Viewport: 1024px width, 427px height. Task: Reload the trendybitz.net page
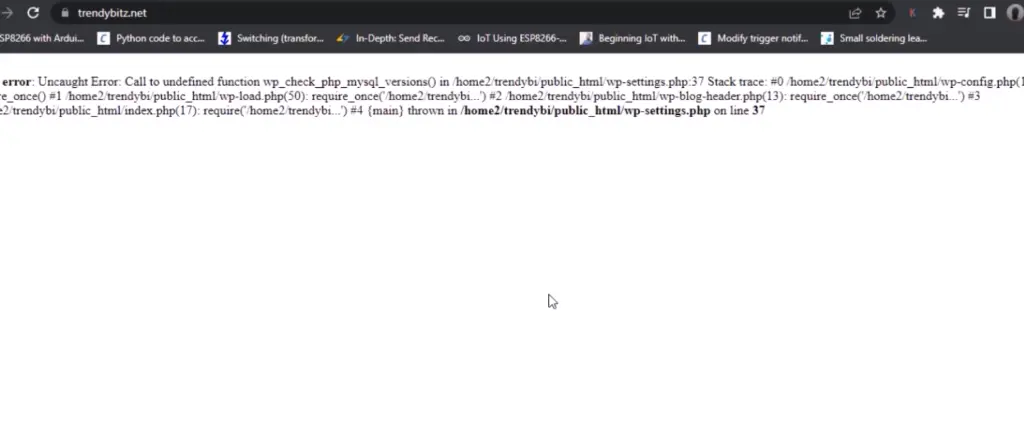pos(33,12)
